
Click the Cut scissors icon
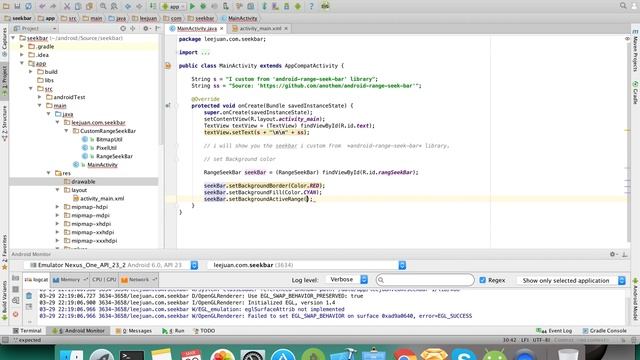click(x=67, y=6)
